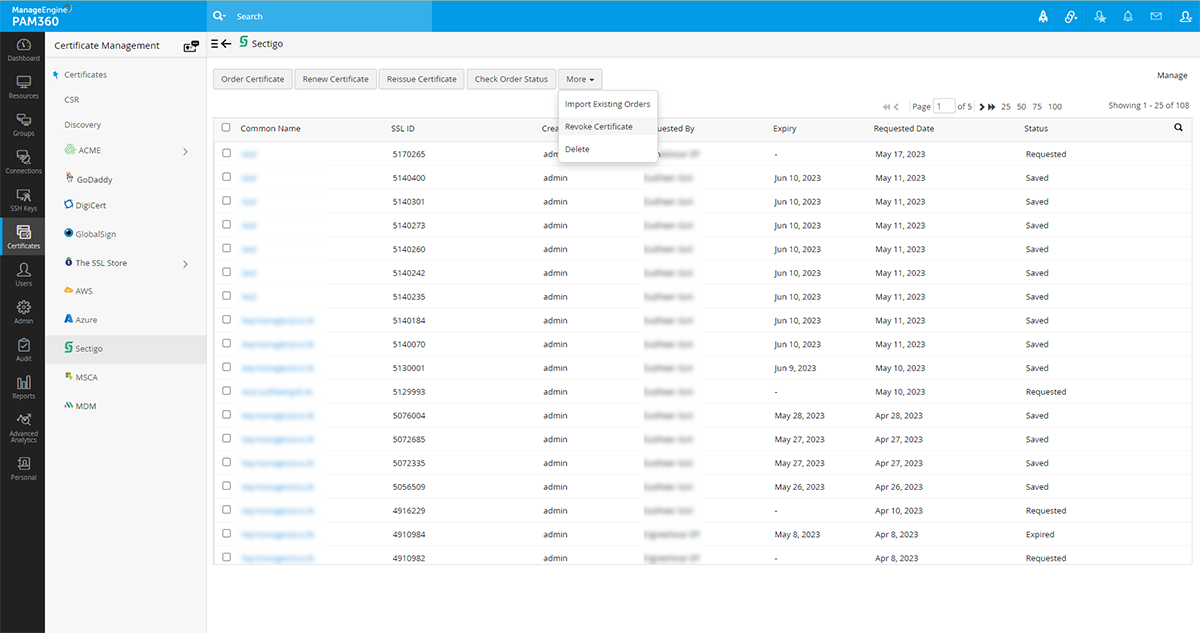The width and height of the screenshot is (1200, 633).
Task: Click the page number input field
Action: point(944,106)
